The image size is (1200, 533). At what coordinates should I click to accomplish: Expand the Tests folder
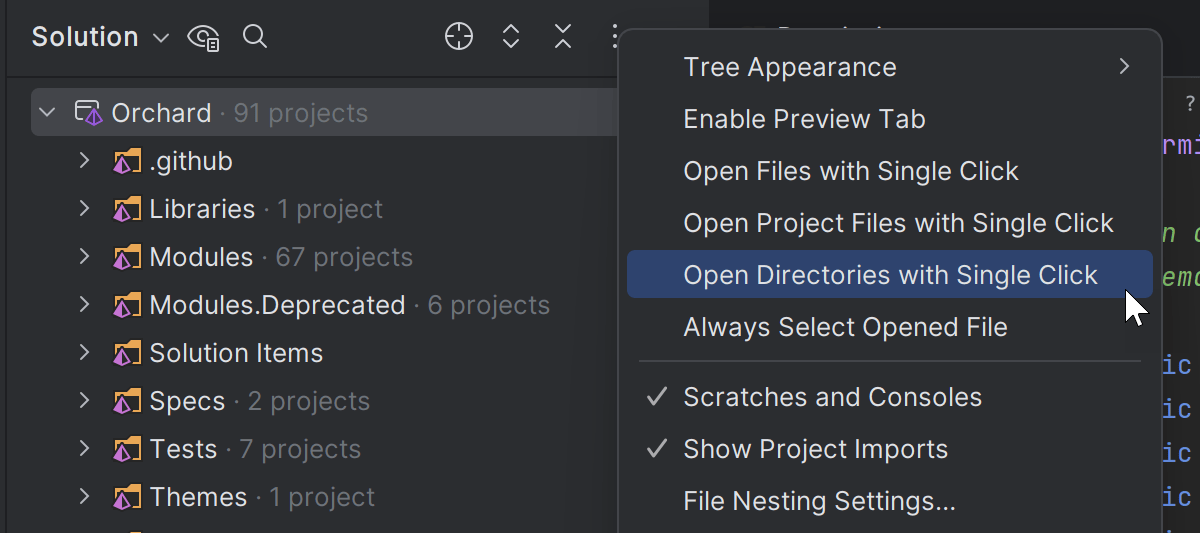pos(85,449)
